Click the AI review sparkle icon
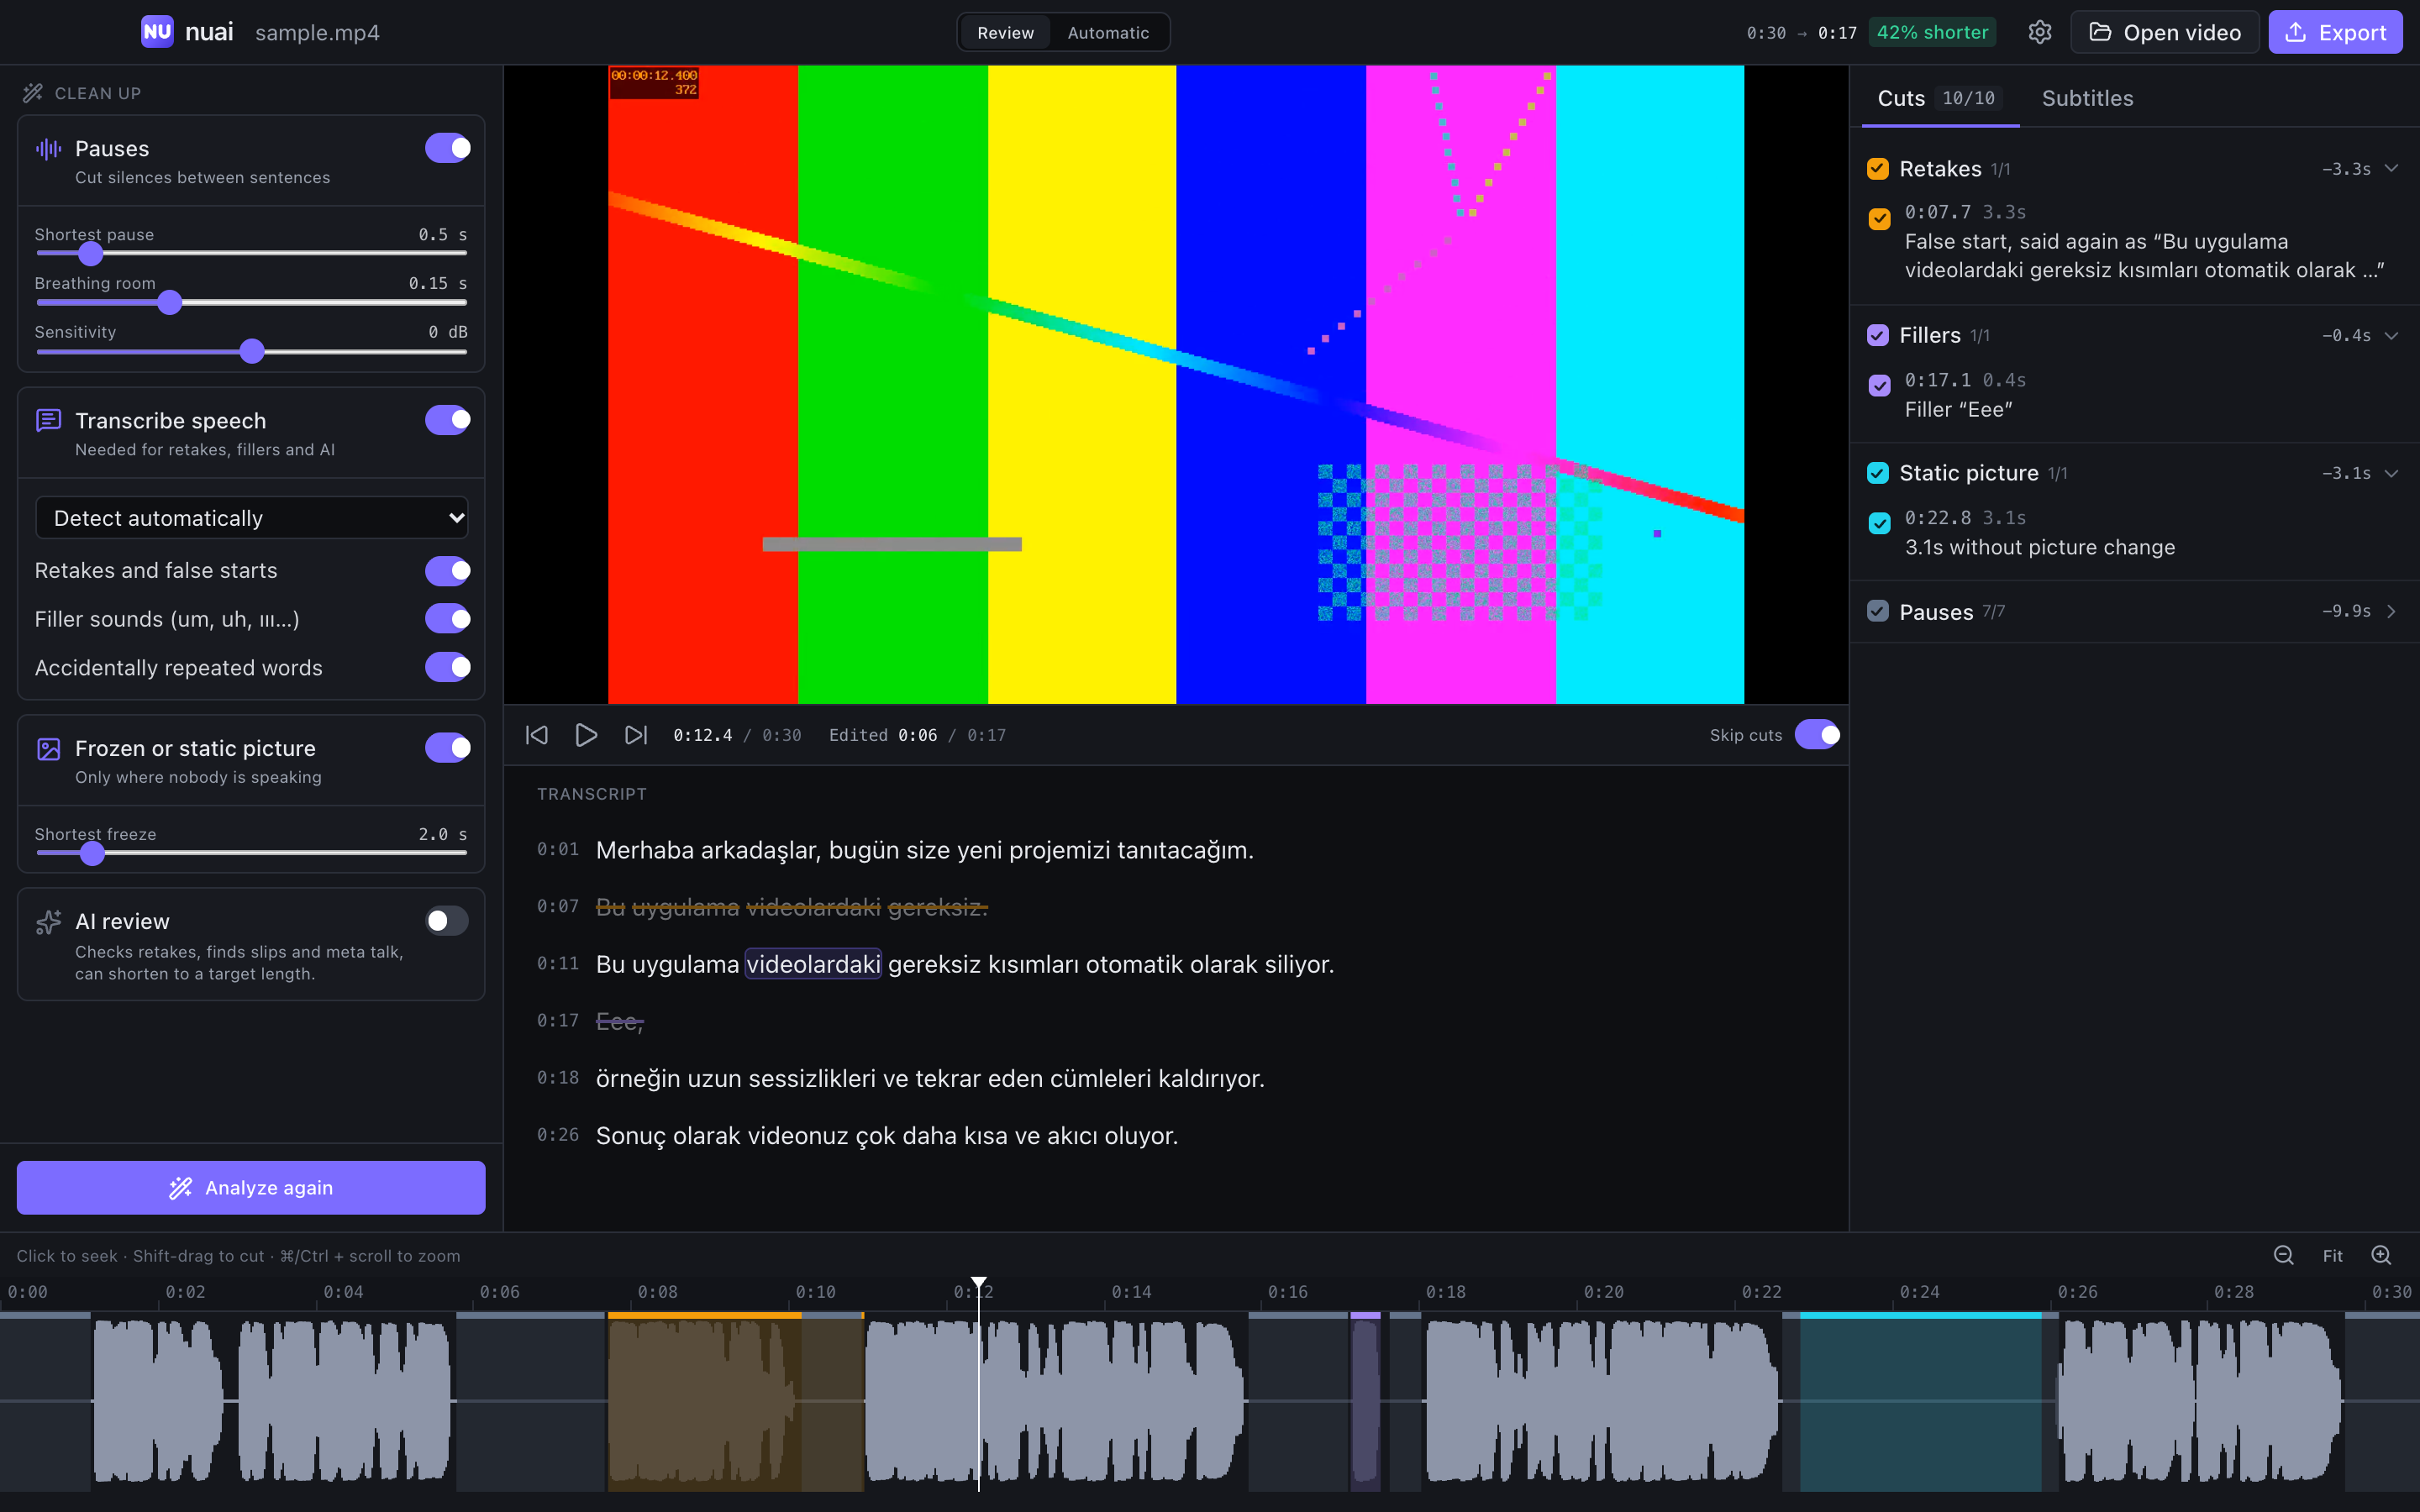Viewport: 2420px width, 1512px height. pyautogui.click(x=48, y=922)
